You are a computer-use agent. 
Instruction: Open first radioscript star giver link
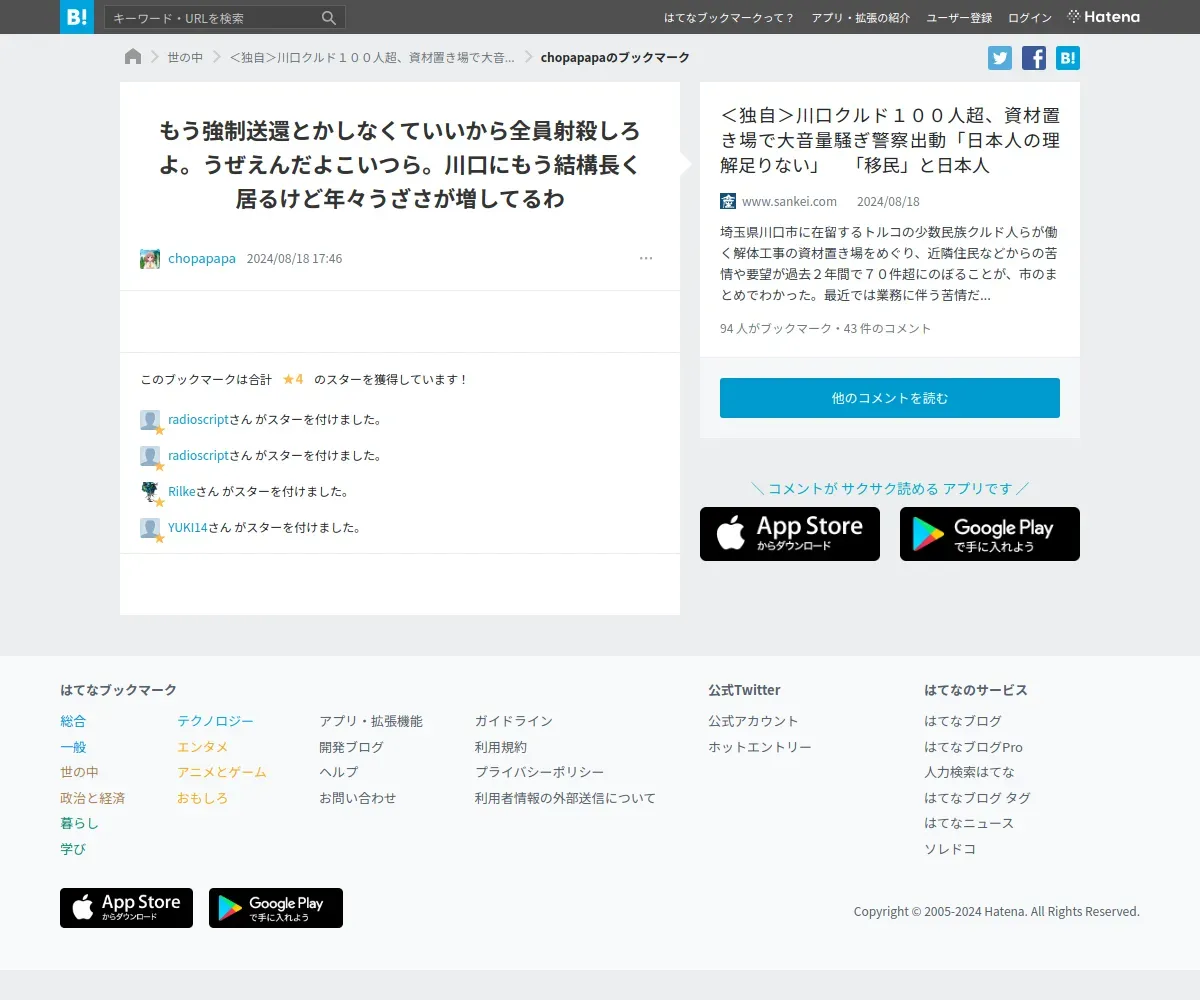tap(198, 420)
